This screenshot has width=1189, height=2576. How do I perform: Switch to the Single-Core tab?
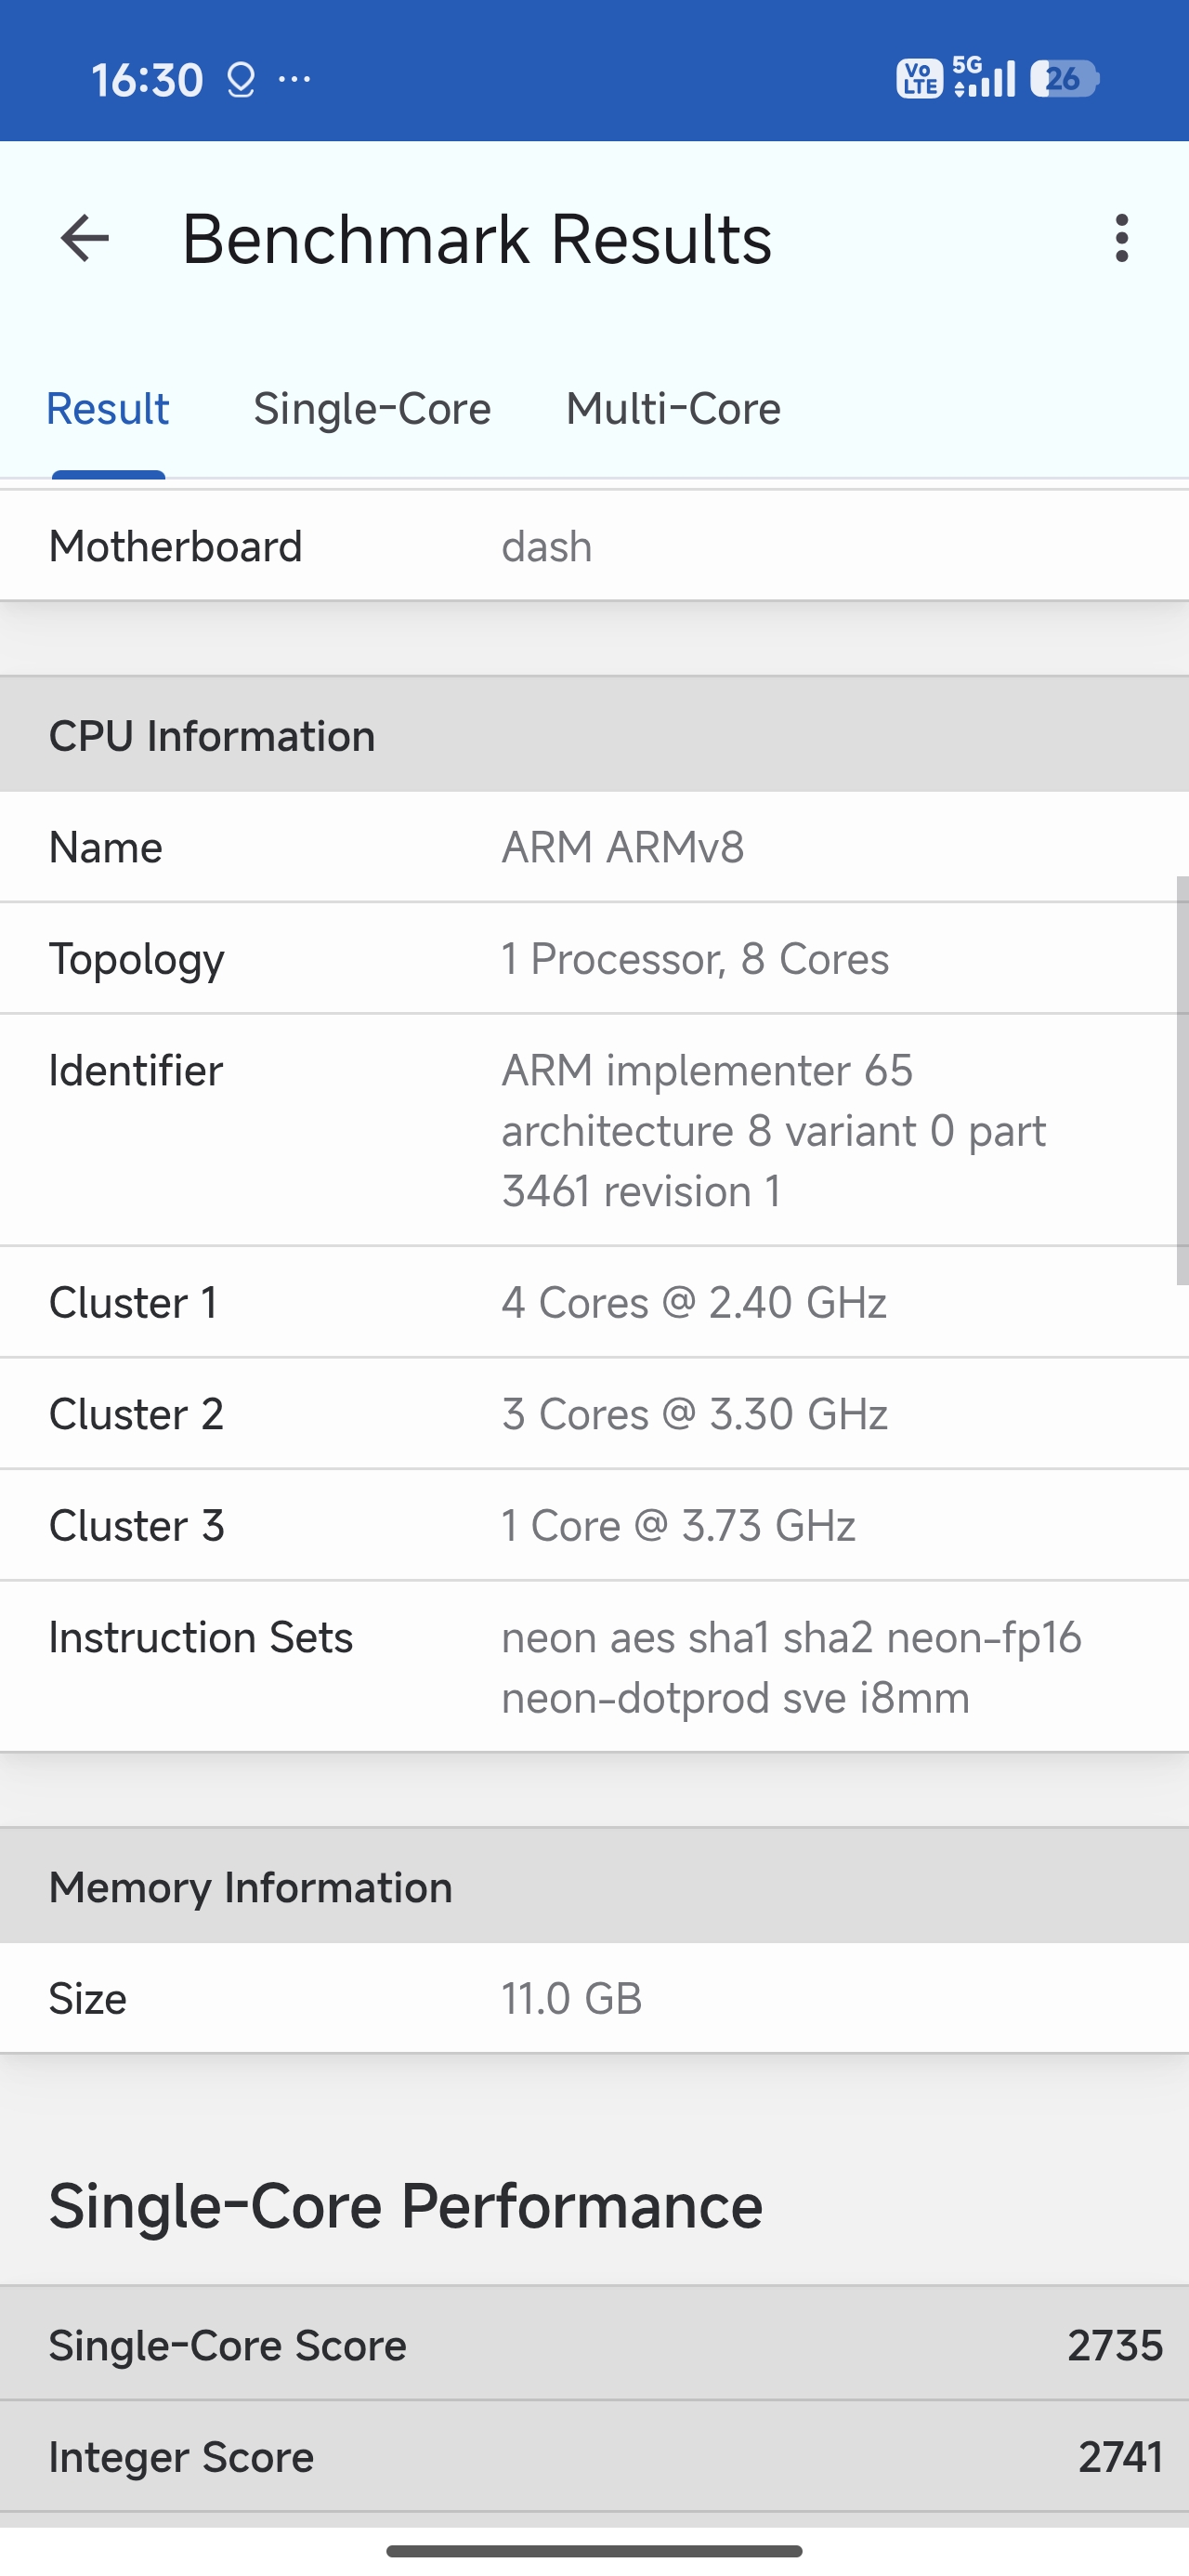pyautogui.click(x=372, y=409)
